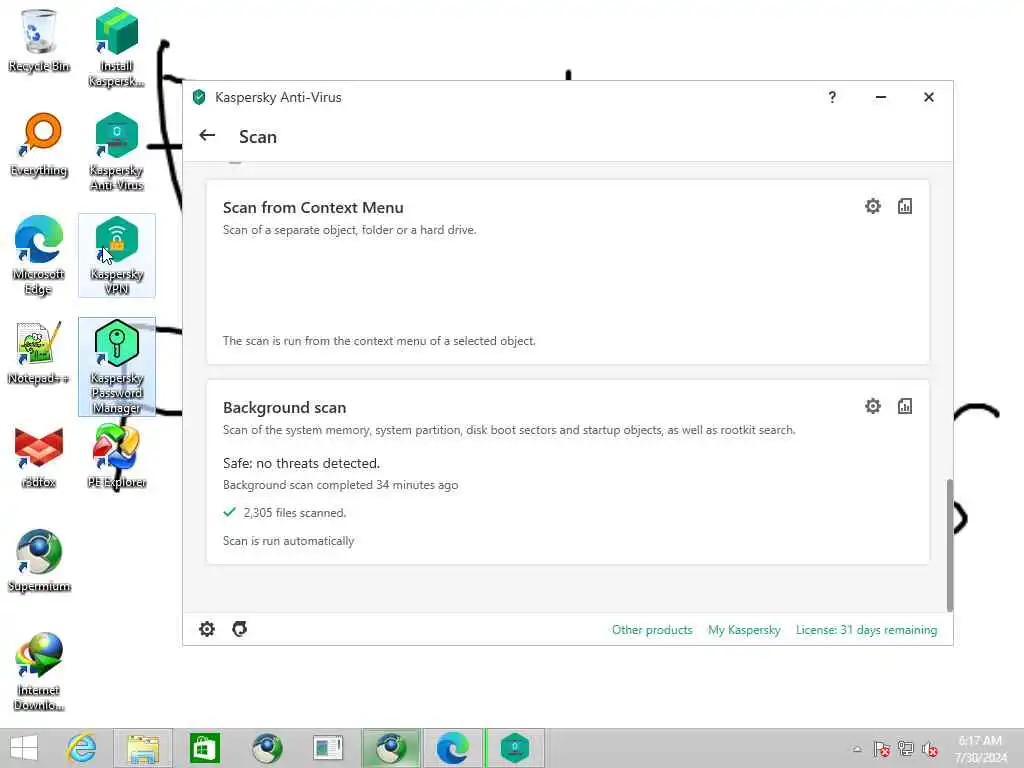Viewport: 1024px width, 768px height.
Task: Click the Kaspersky Anti-Virus title text
Action: pos(278,97)
